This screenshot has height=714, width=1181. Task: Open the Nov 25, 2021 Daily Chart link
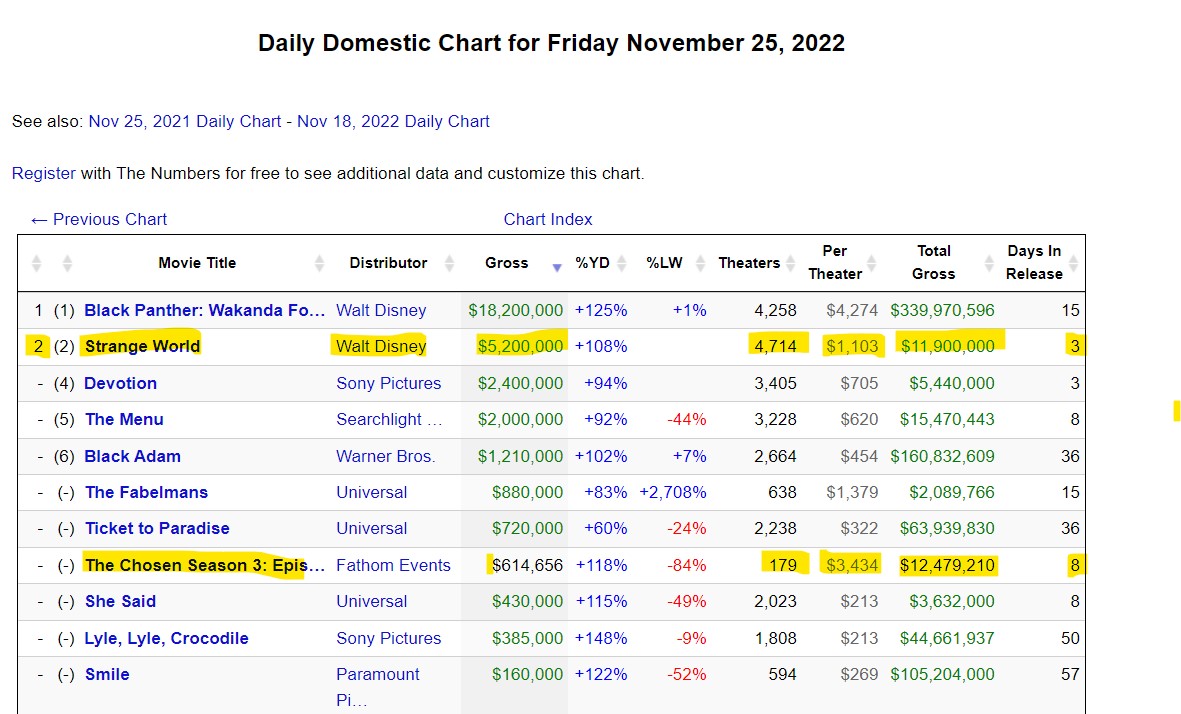[x=185, y=121]
